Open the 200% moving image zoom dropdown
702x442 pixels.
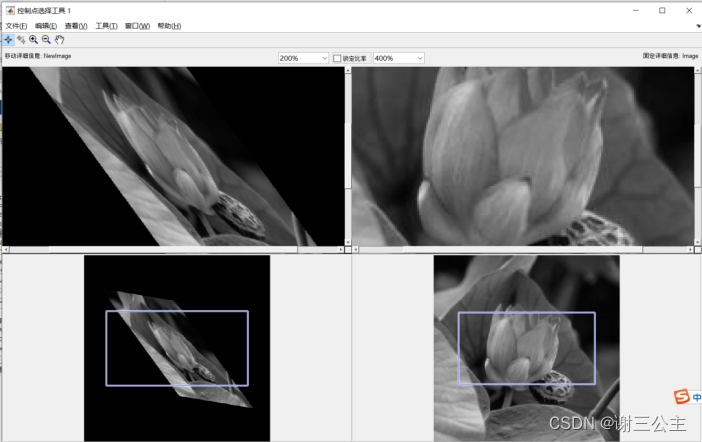304,58
